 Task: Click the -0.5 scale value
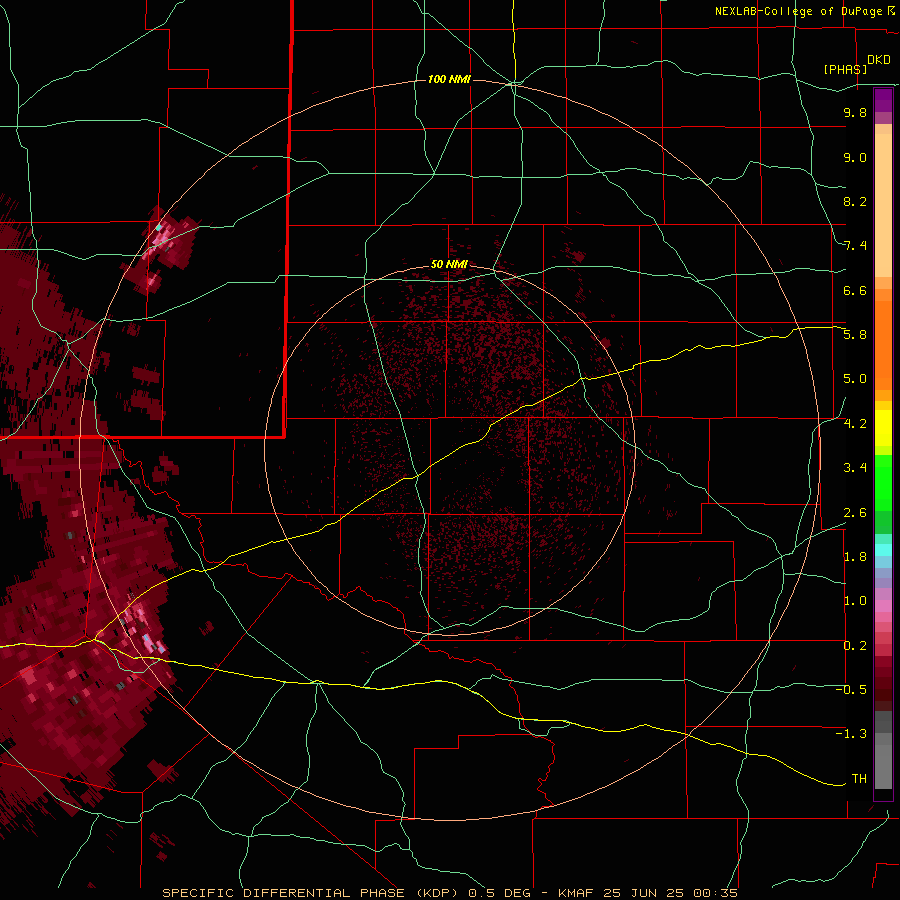[851, 690]
